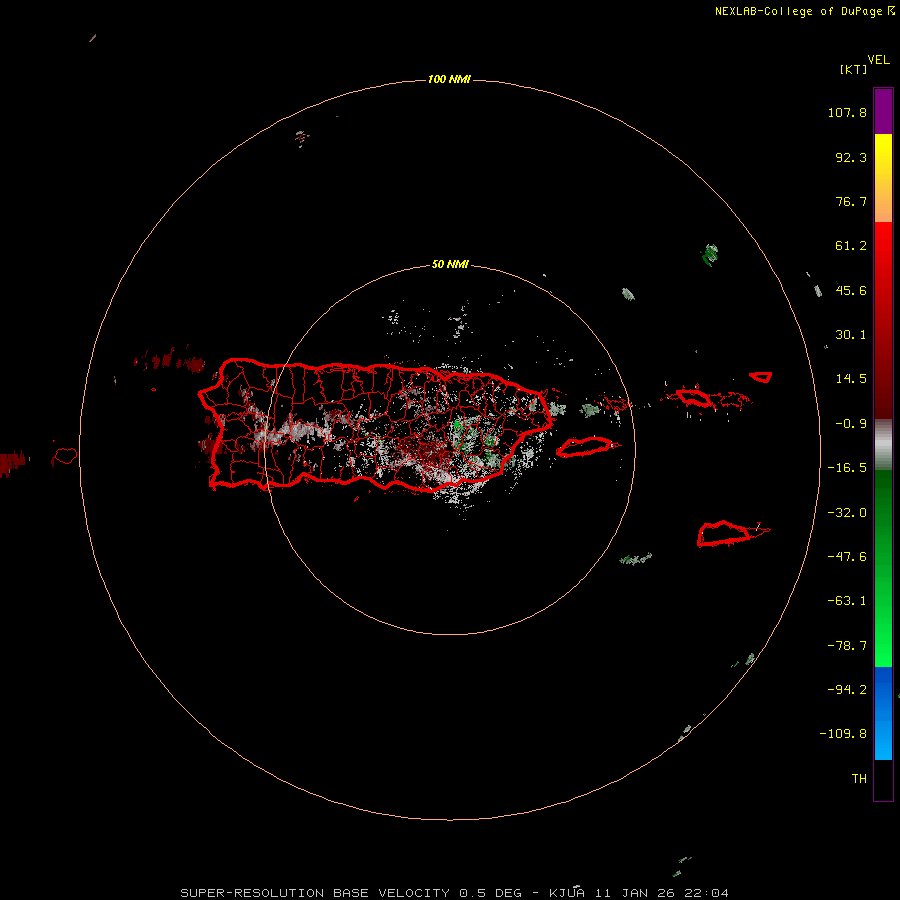Click the NEXLAB-College of DuPage credit text
The width and height of the screenshot is (900, 900).
(x=798, y=11)
